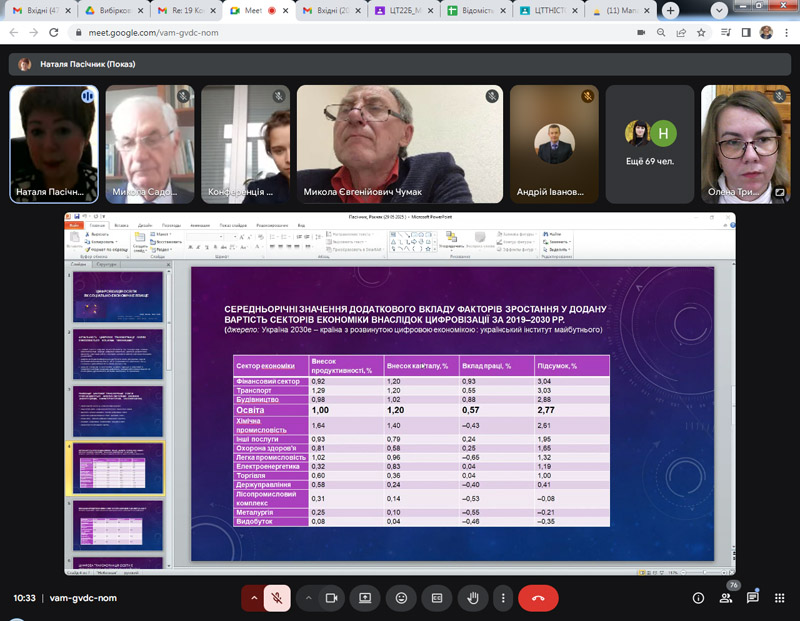Turn on captions
Image resolution: width=800 pixels, height=621 pixels.
(x=437, y=598)
